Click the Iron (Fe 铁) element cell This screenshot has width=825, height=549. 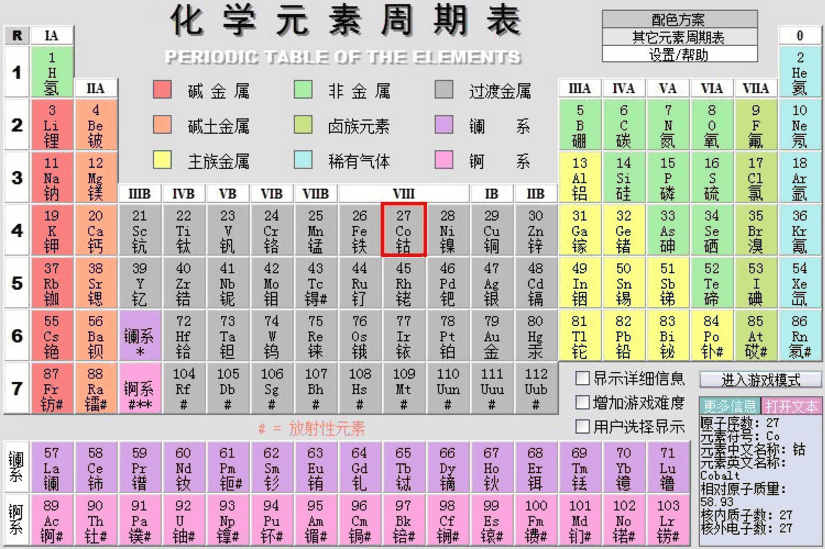click(x=359, y=230)
